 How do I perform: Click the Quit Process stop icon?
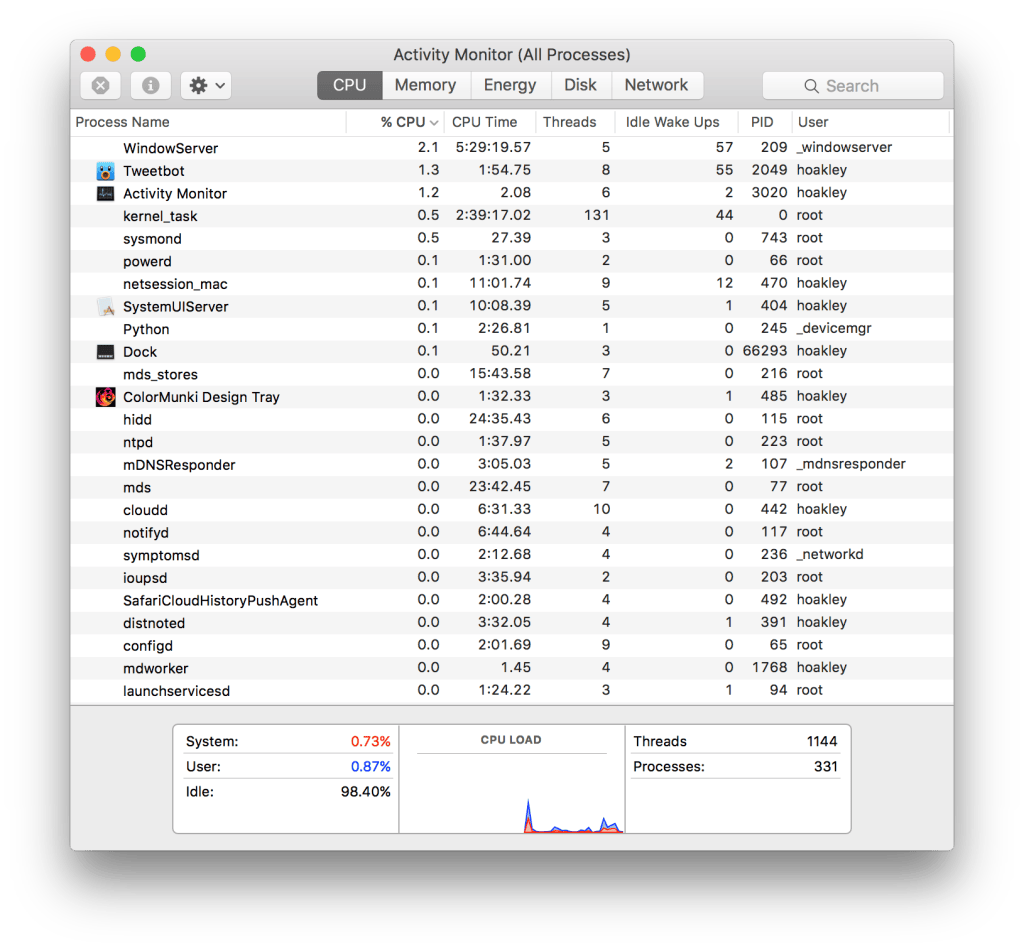pos(101,86)
